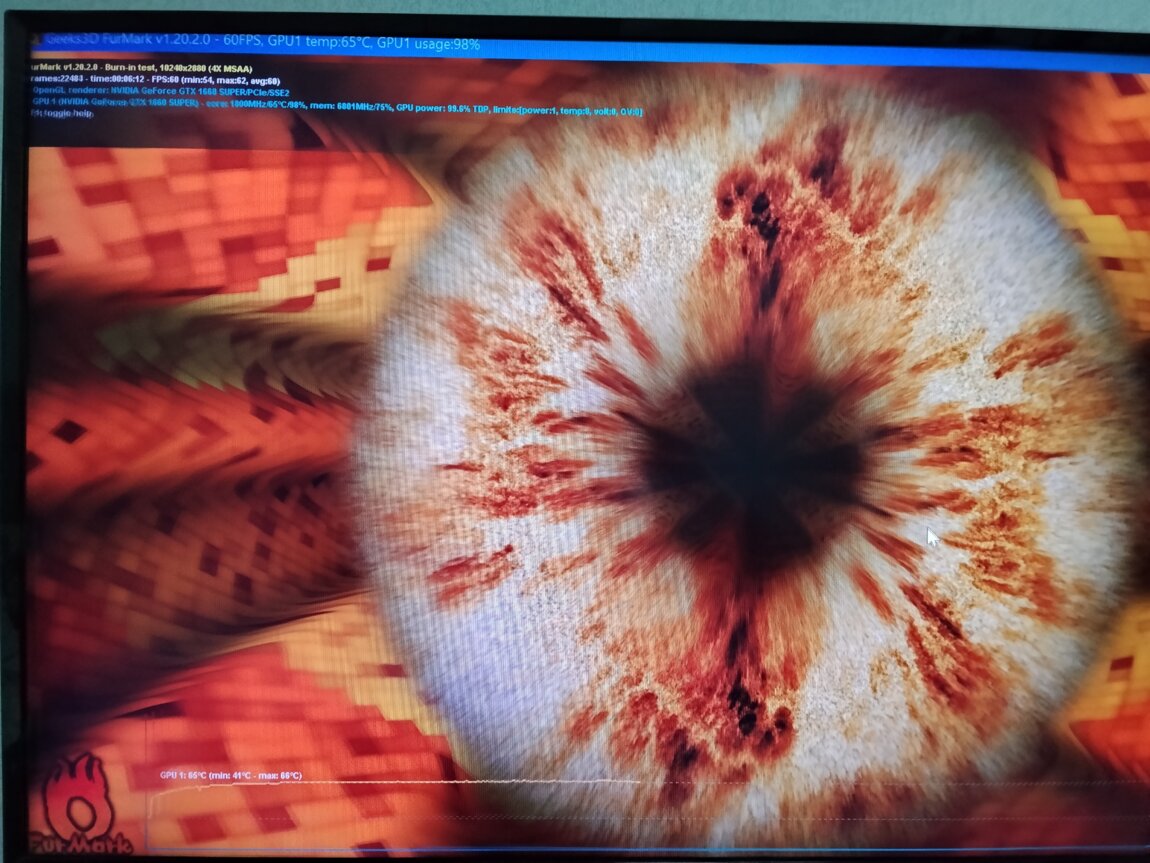This screenshot has height=863, width=1150.
Task: Click the F1 toggle help text
Action: 62,112
